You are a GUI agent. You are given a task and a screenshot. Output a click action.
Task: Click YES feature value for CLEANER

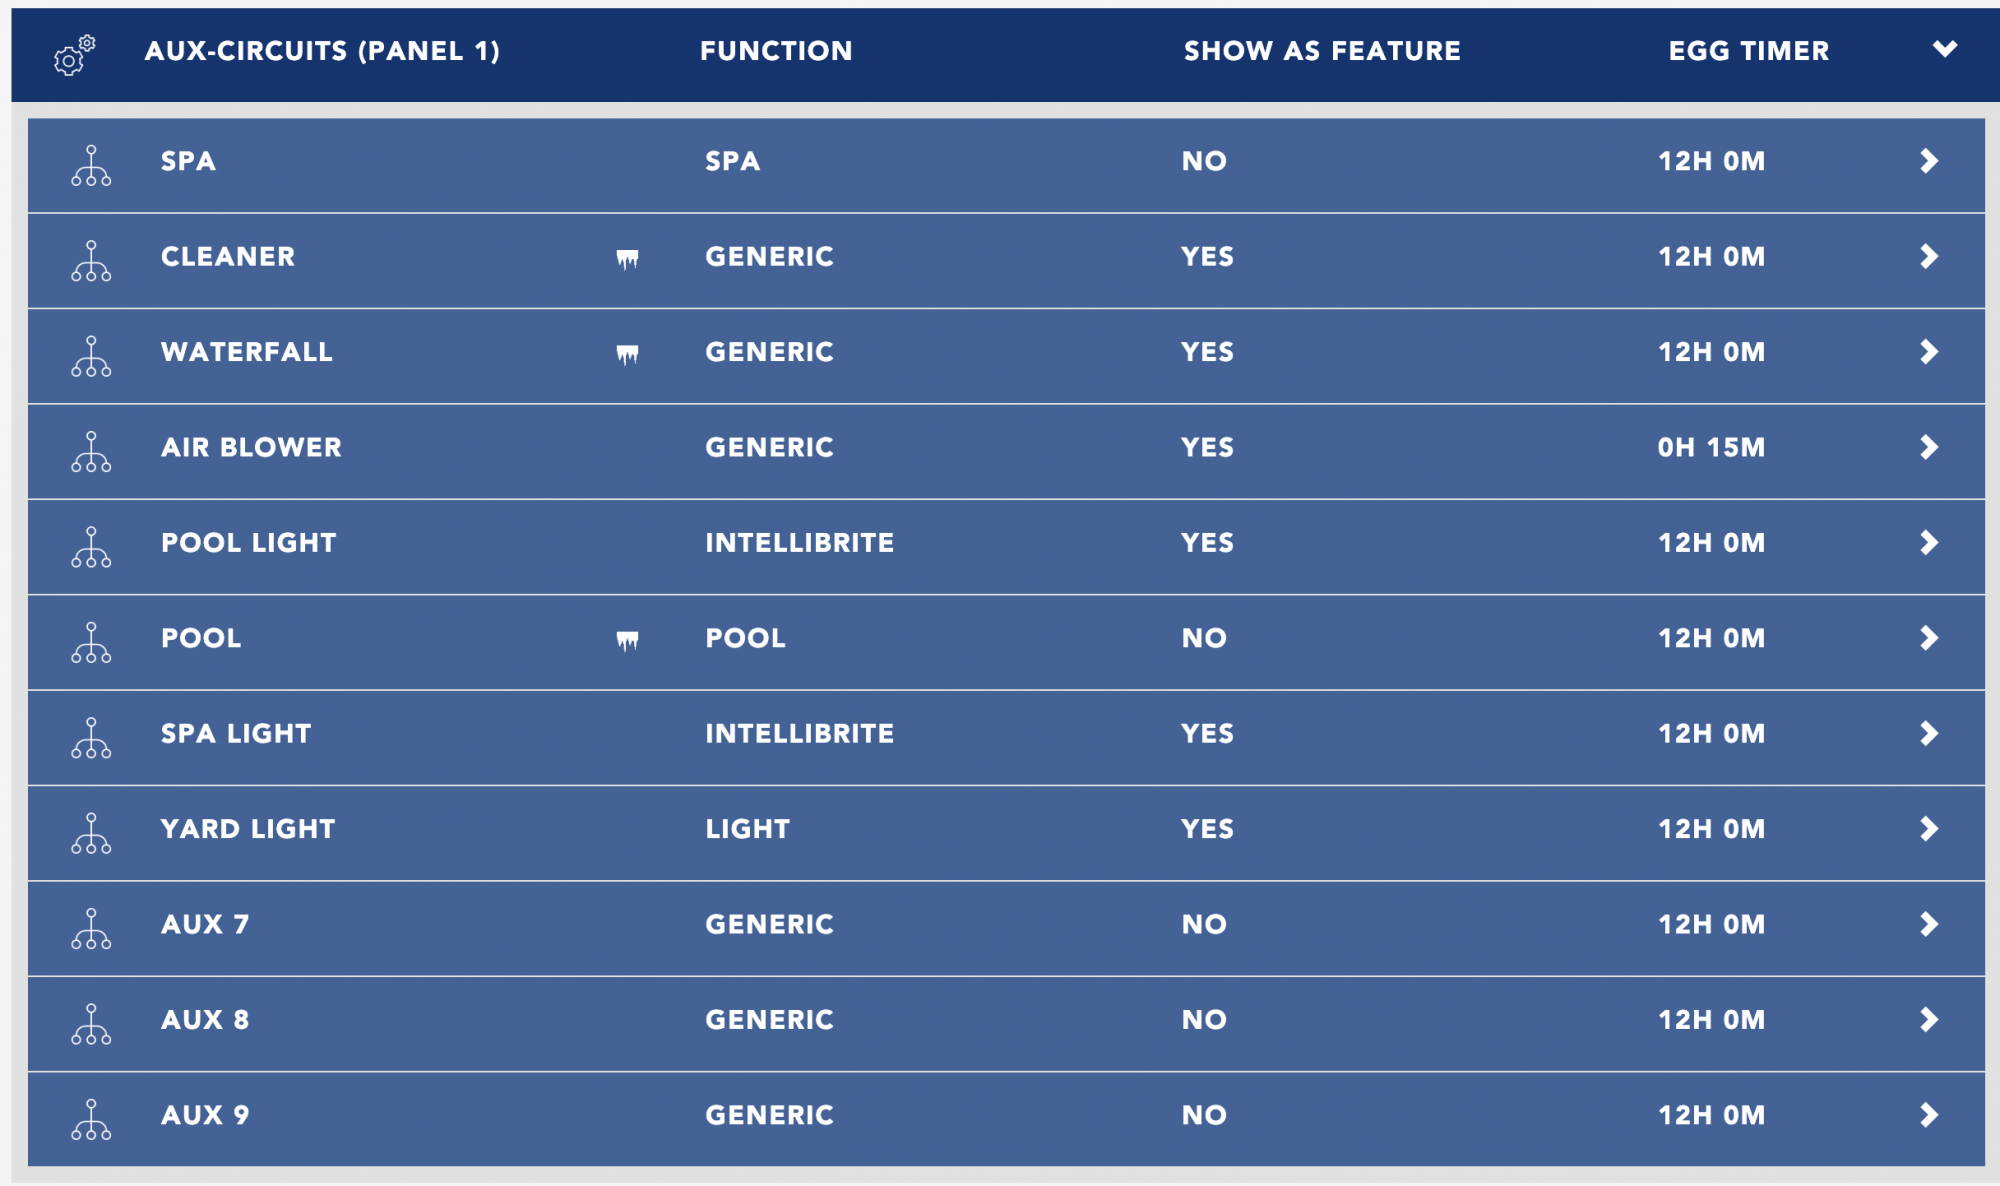pyautogui.click(x=1207, y=257)
